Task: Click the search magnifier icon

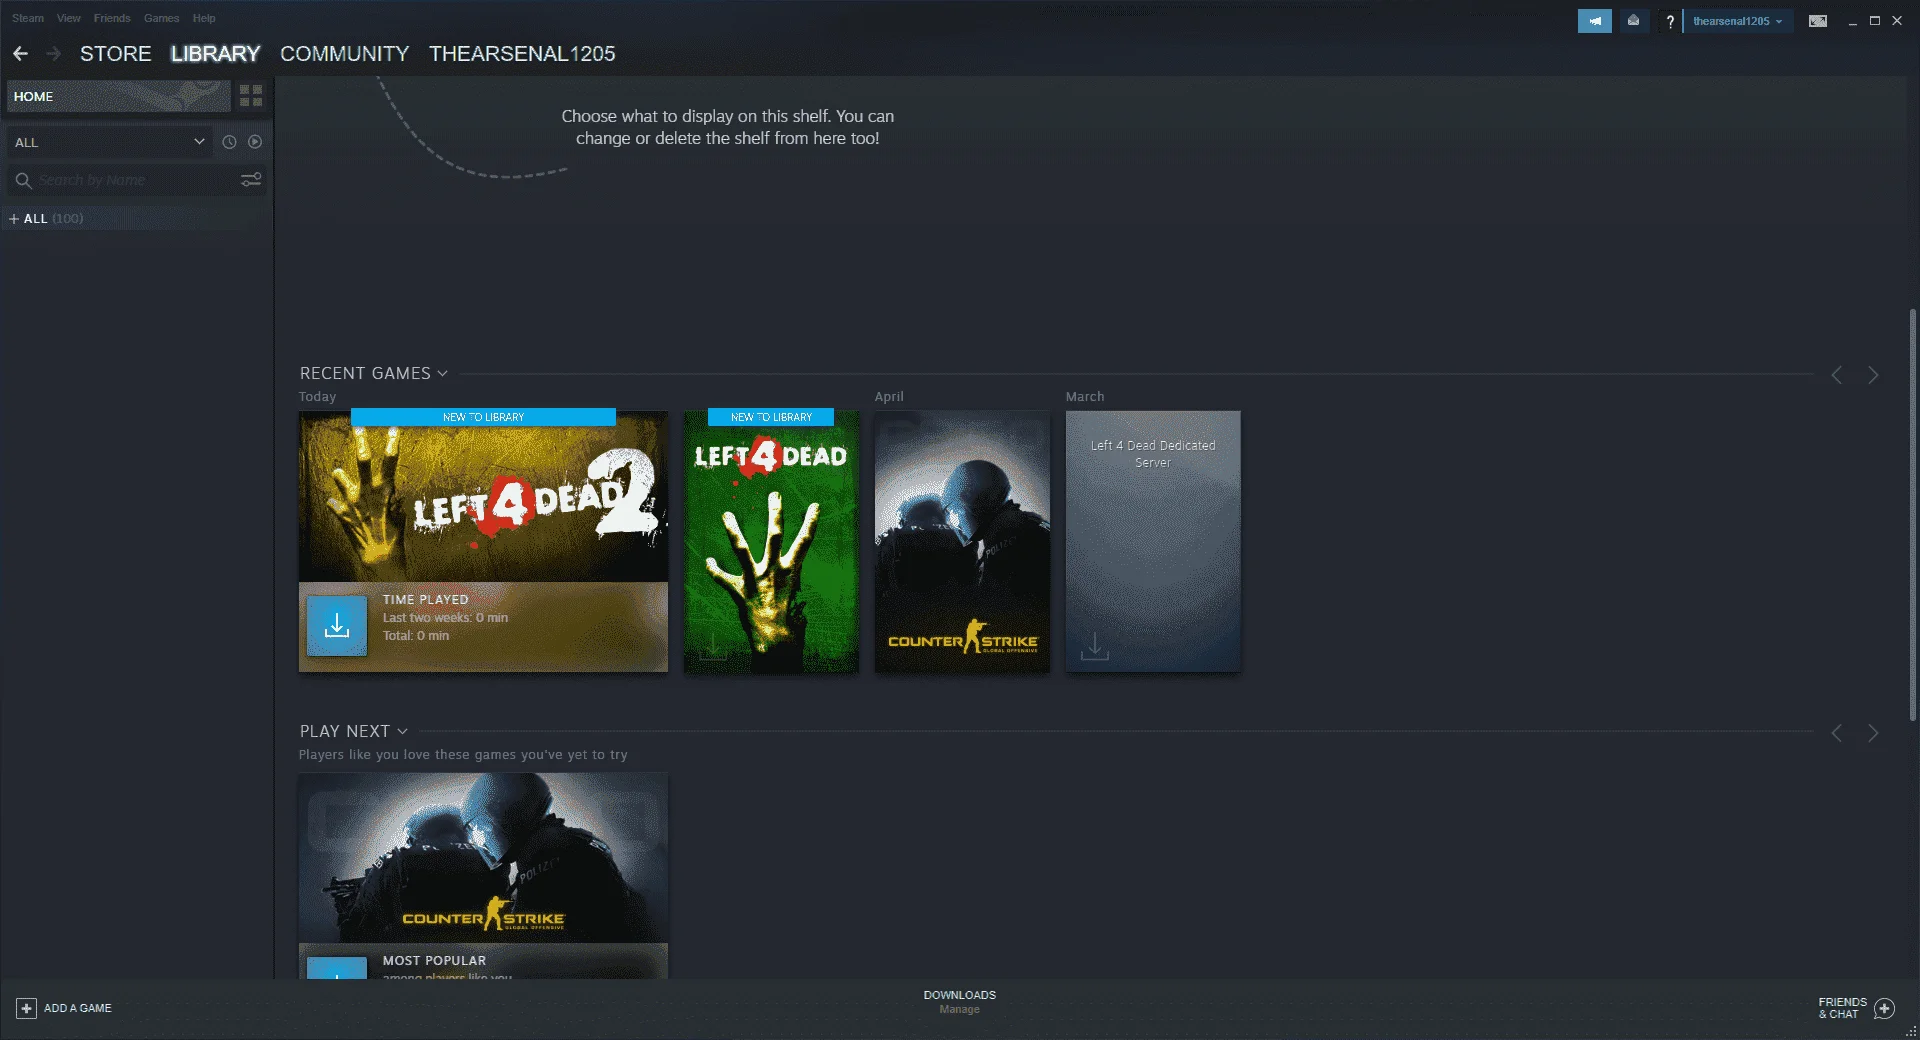Action: [x=23, y=180]
